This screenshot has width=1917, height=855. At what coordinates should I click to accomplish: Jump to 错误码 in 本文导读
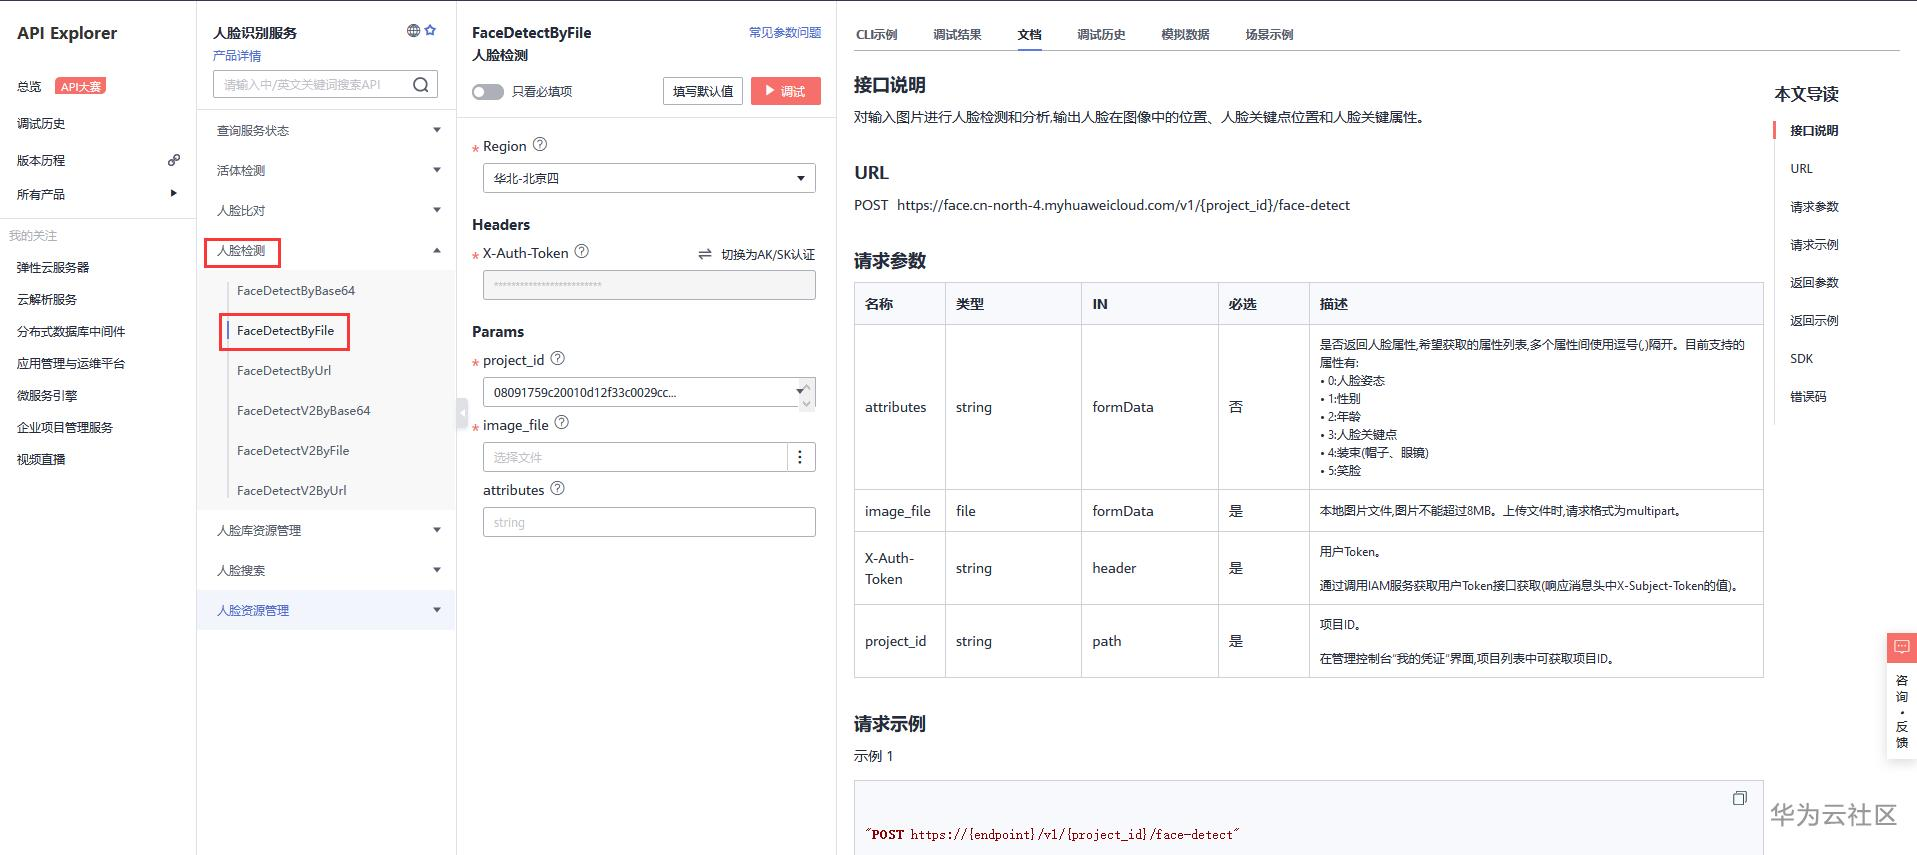click(1808, 397)
